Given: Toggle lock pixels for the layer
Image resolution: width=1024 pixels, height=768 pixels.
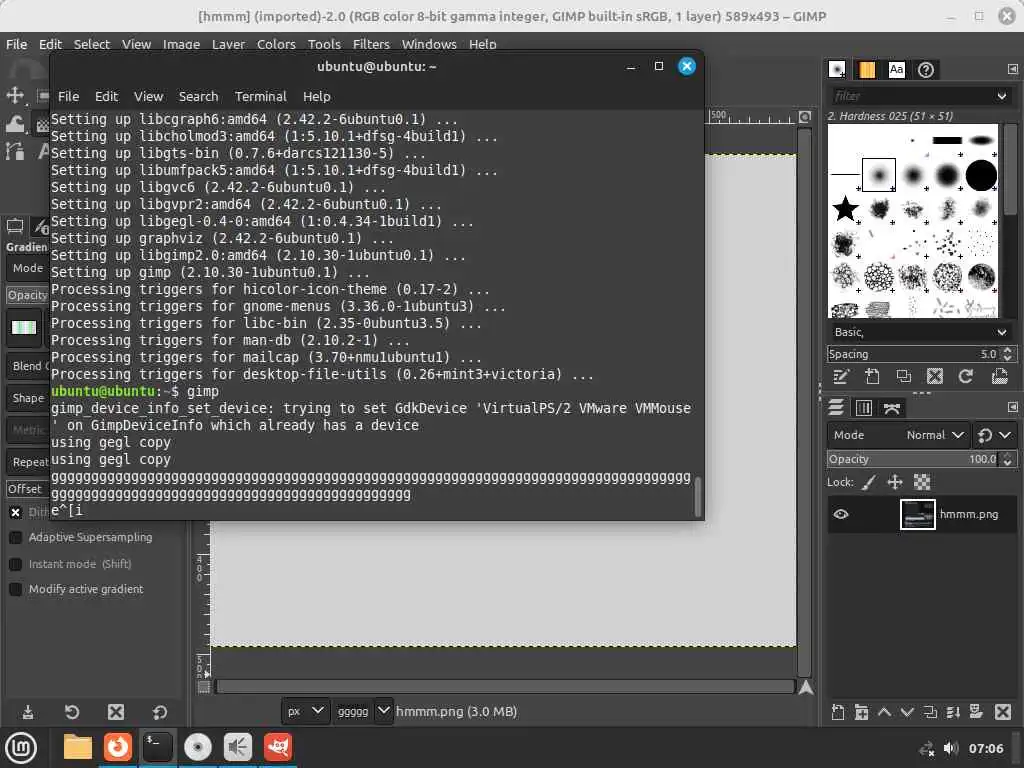Looking at the screenshot, I should point(869,483).
